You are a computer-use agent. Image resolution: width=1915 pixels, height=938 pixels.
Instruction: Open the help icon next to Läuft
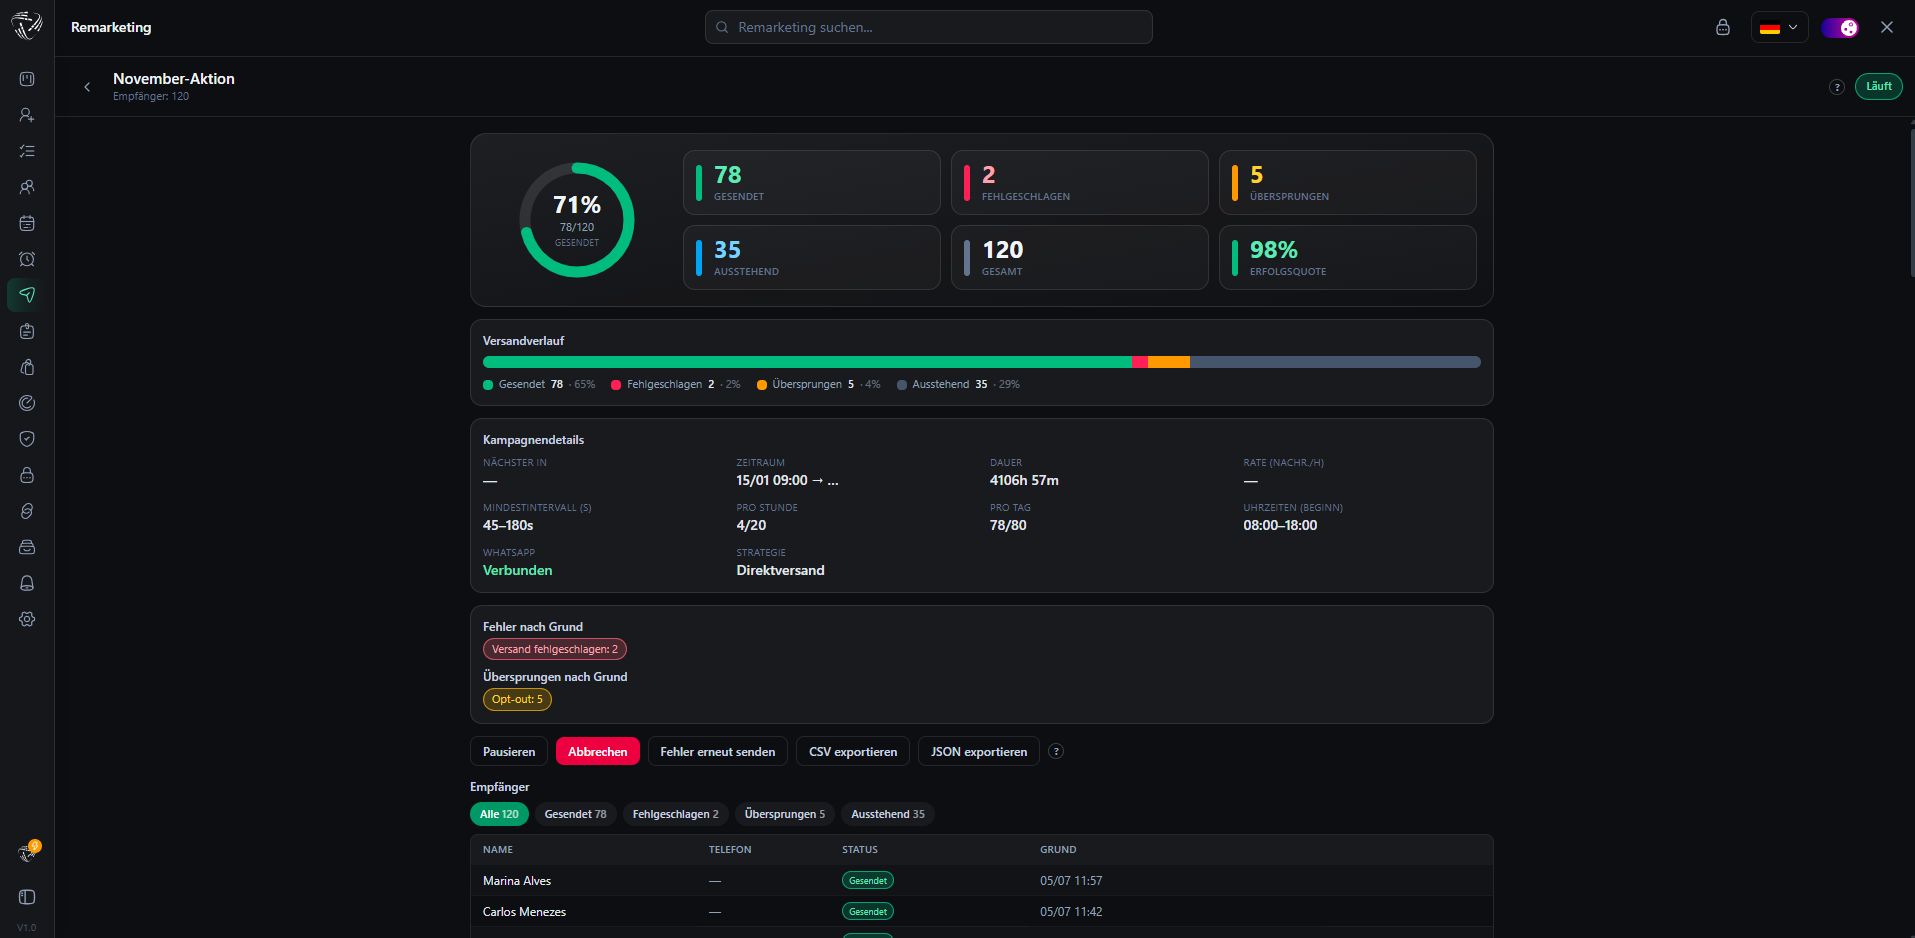click(1836, 87)
